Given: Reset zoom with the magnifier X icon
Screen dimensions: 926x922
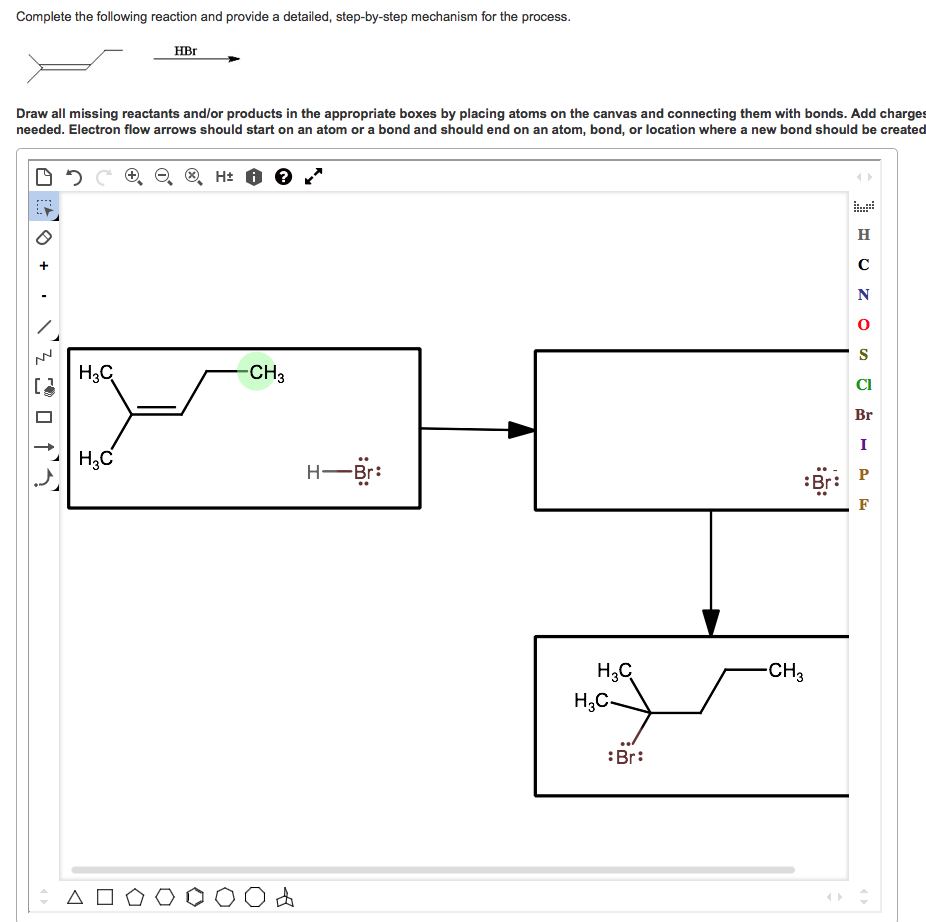Looking at the screenshot, I should (194, 177).
